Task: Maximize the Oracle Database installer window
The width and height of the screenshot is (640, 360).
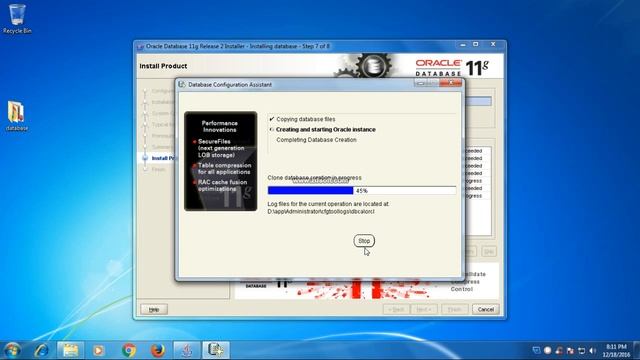Action: (x=476, y=44)
